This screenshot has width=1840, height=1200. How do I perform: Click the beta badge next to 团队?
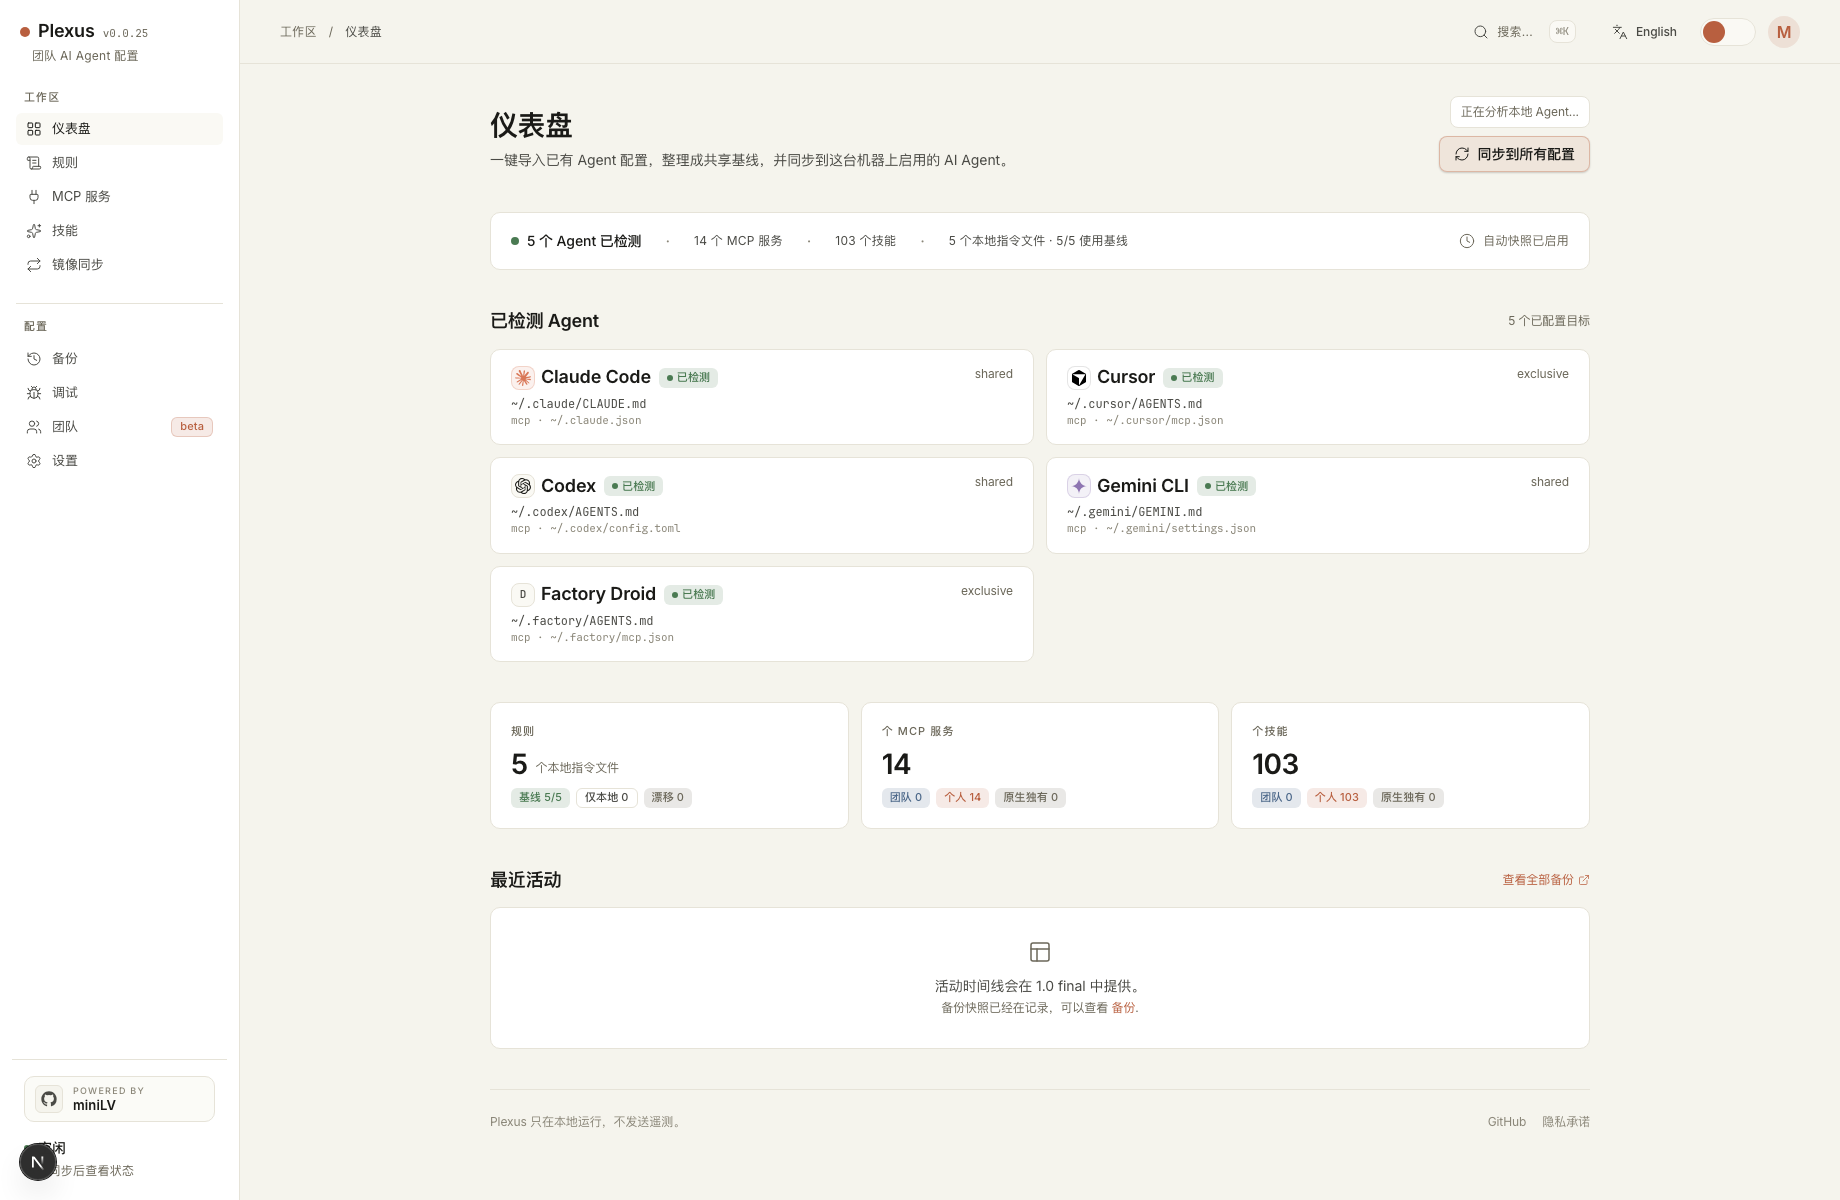pos(192,427)
